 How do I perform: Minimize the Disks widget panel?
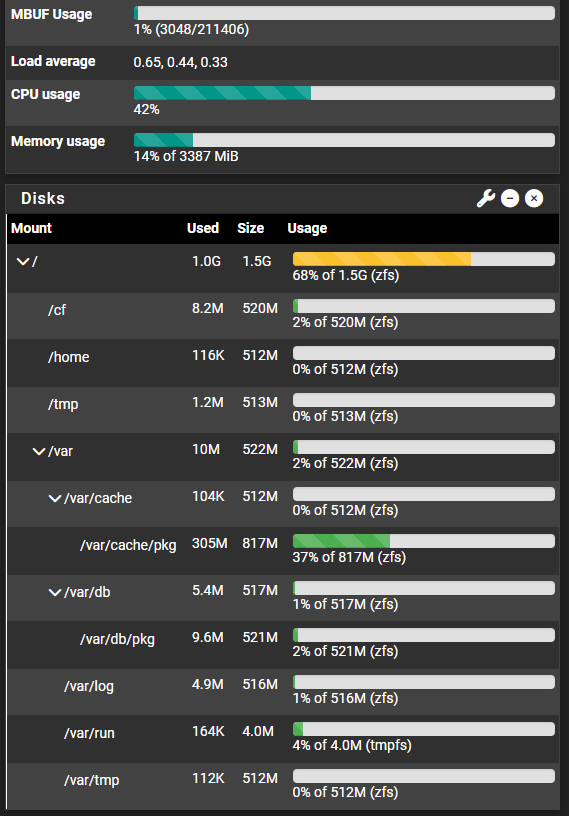[x=510, y=198]
